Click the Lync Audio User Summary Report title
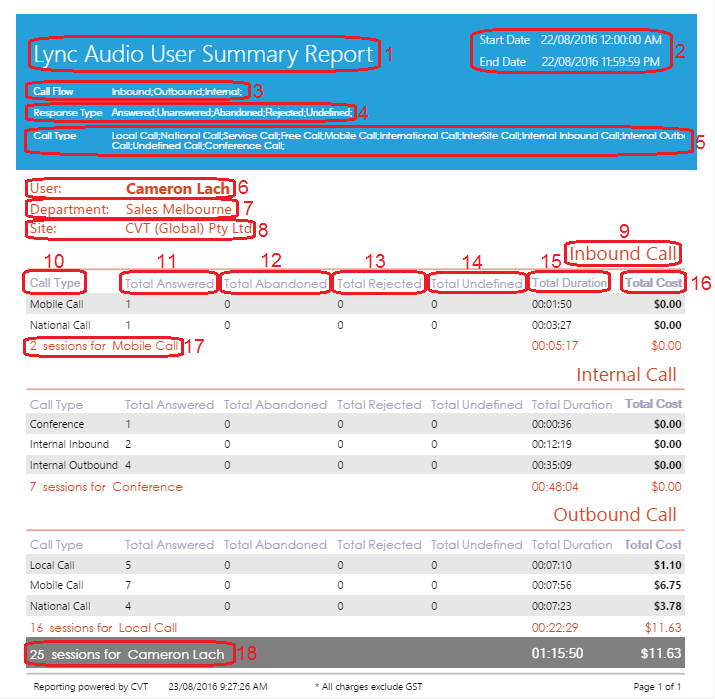The width and height of the screenshot is (715, 699). click(203, 54)
